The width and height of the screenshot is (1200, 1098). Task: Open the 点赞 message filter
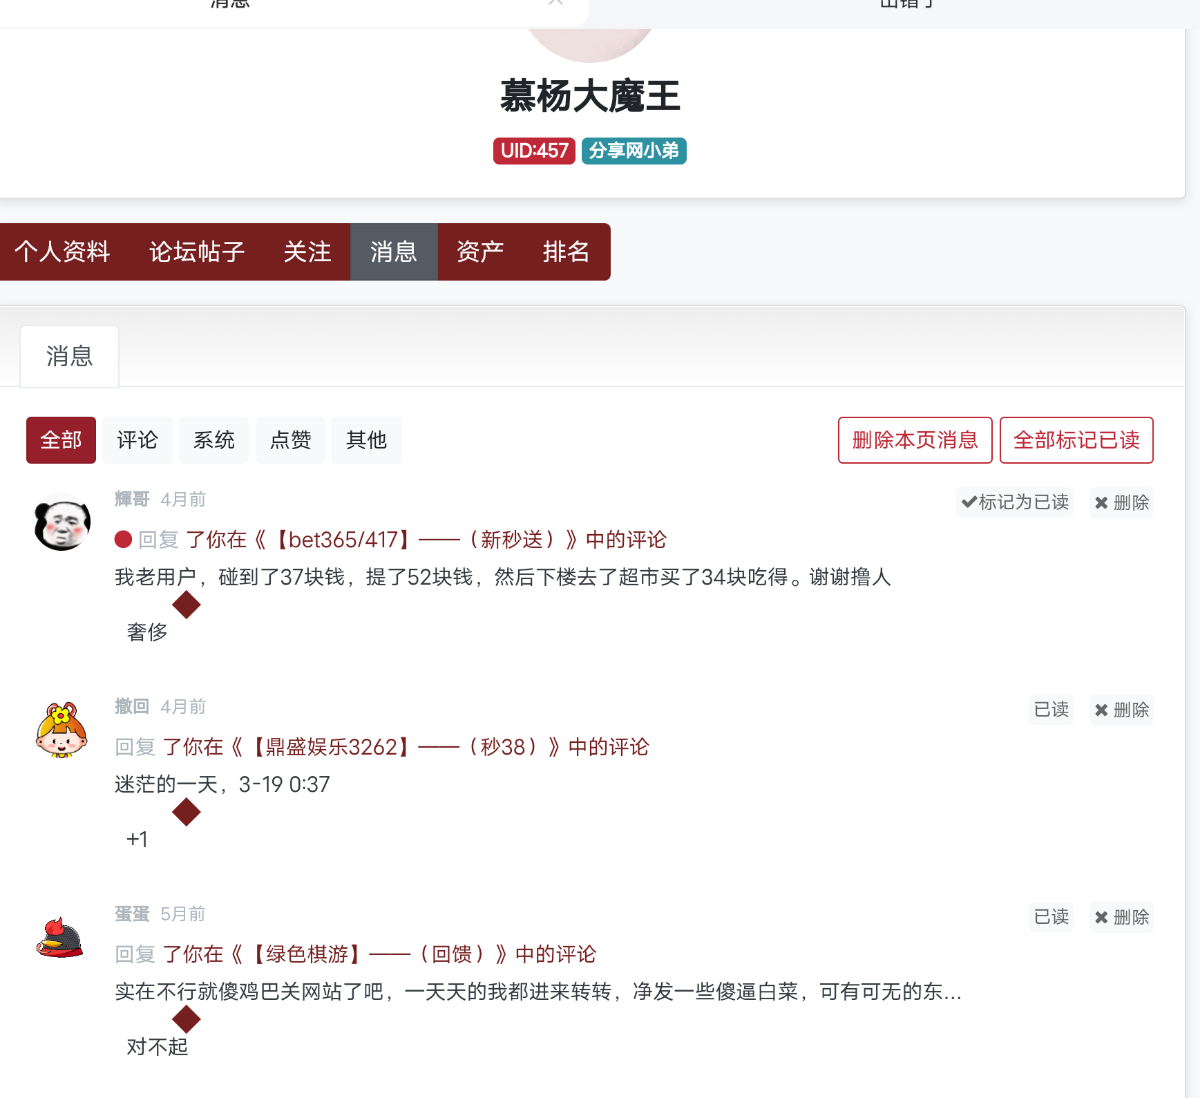point(290,440)
